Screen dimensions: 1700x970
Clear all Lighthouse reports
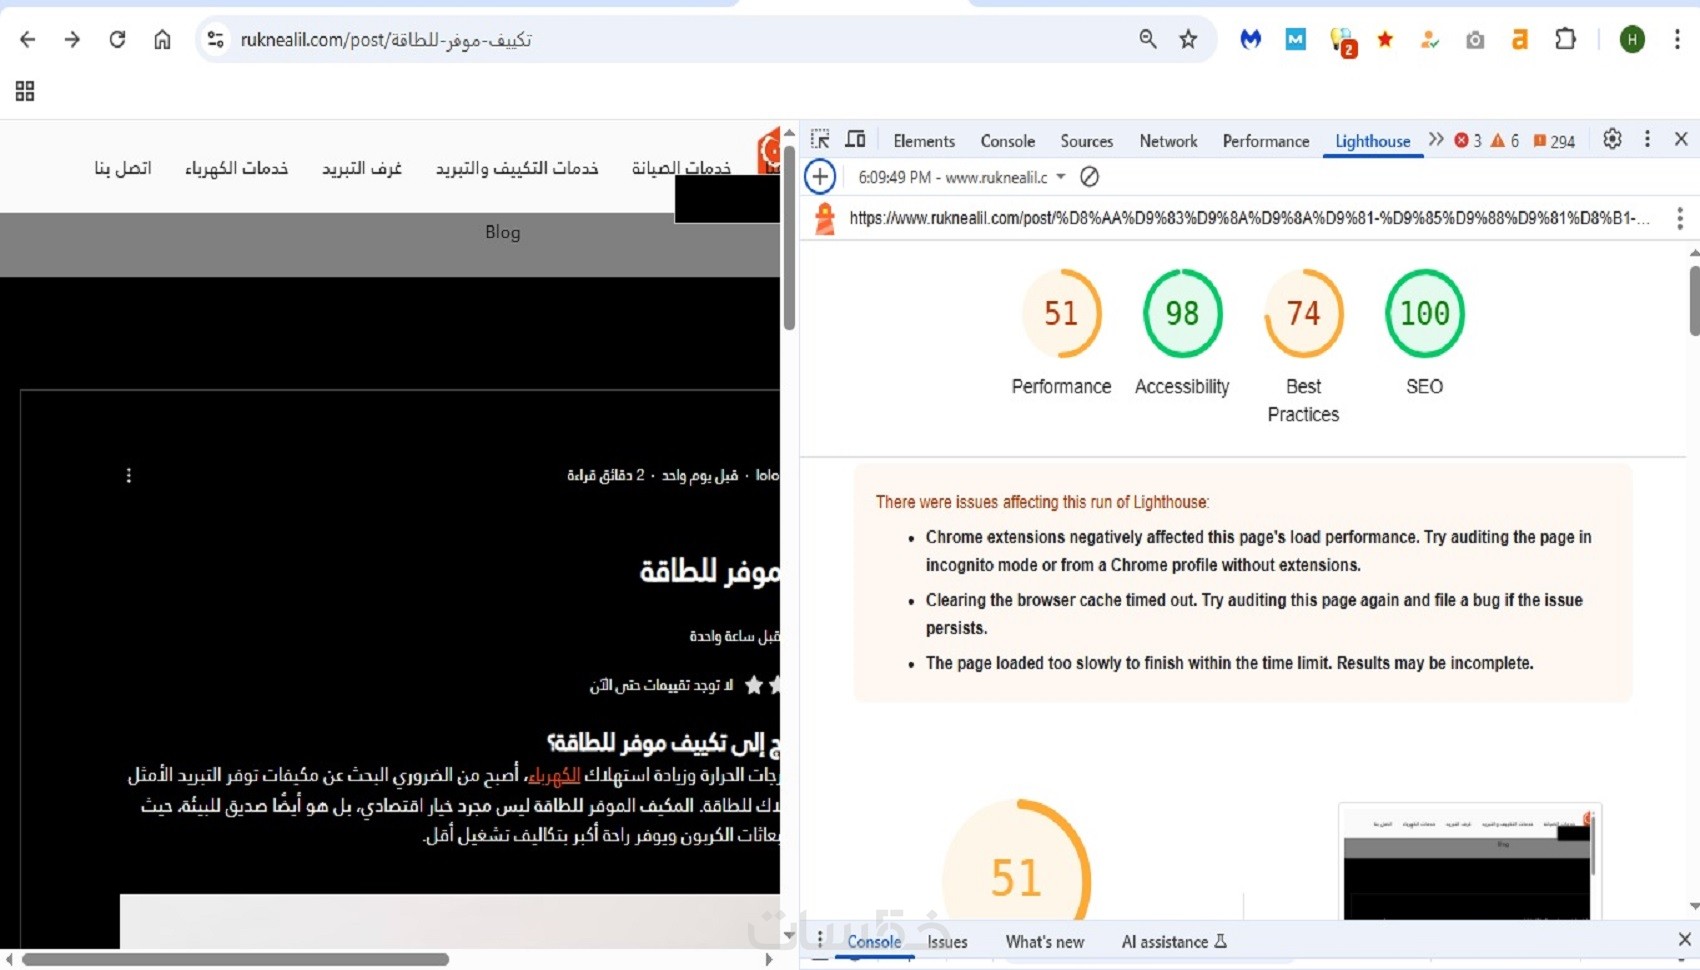click(1090, 177)
